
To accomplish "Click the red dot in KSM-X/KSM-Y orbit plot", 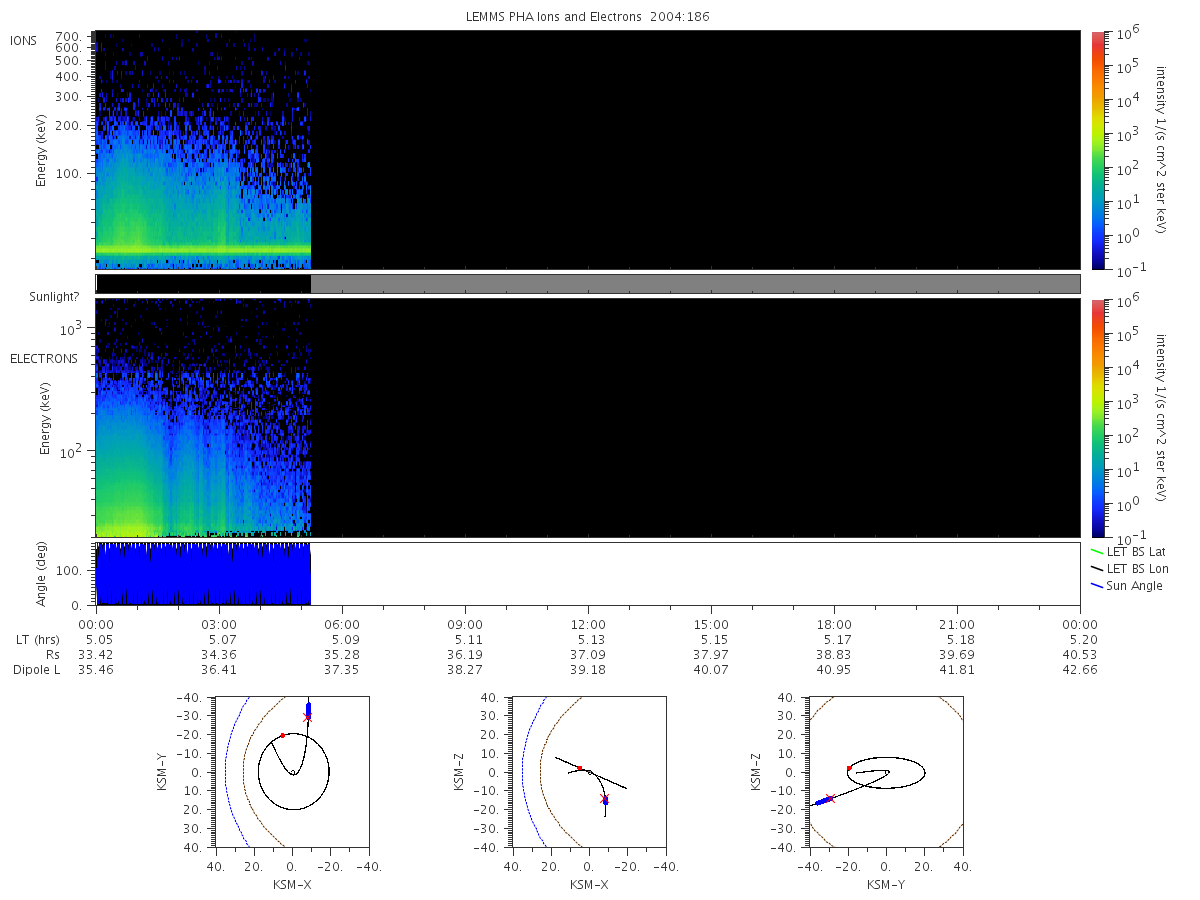I will (x=283, y=735).
